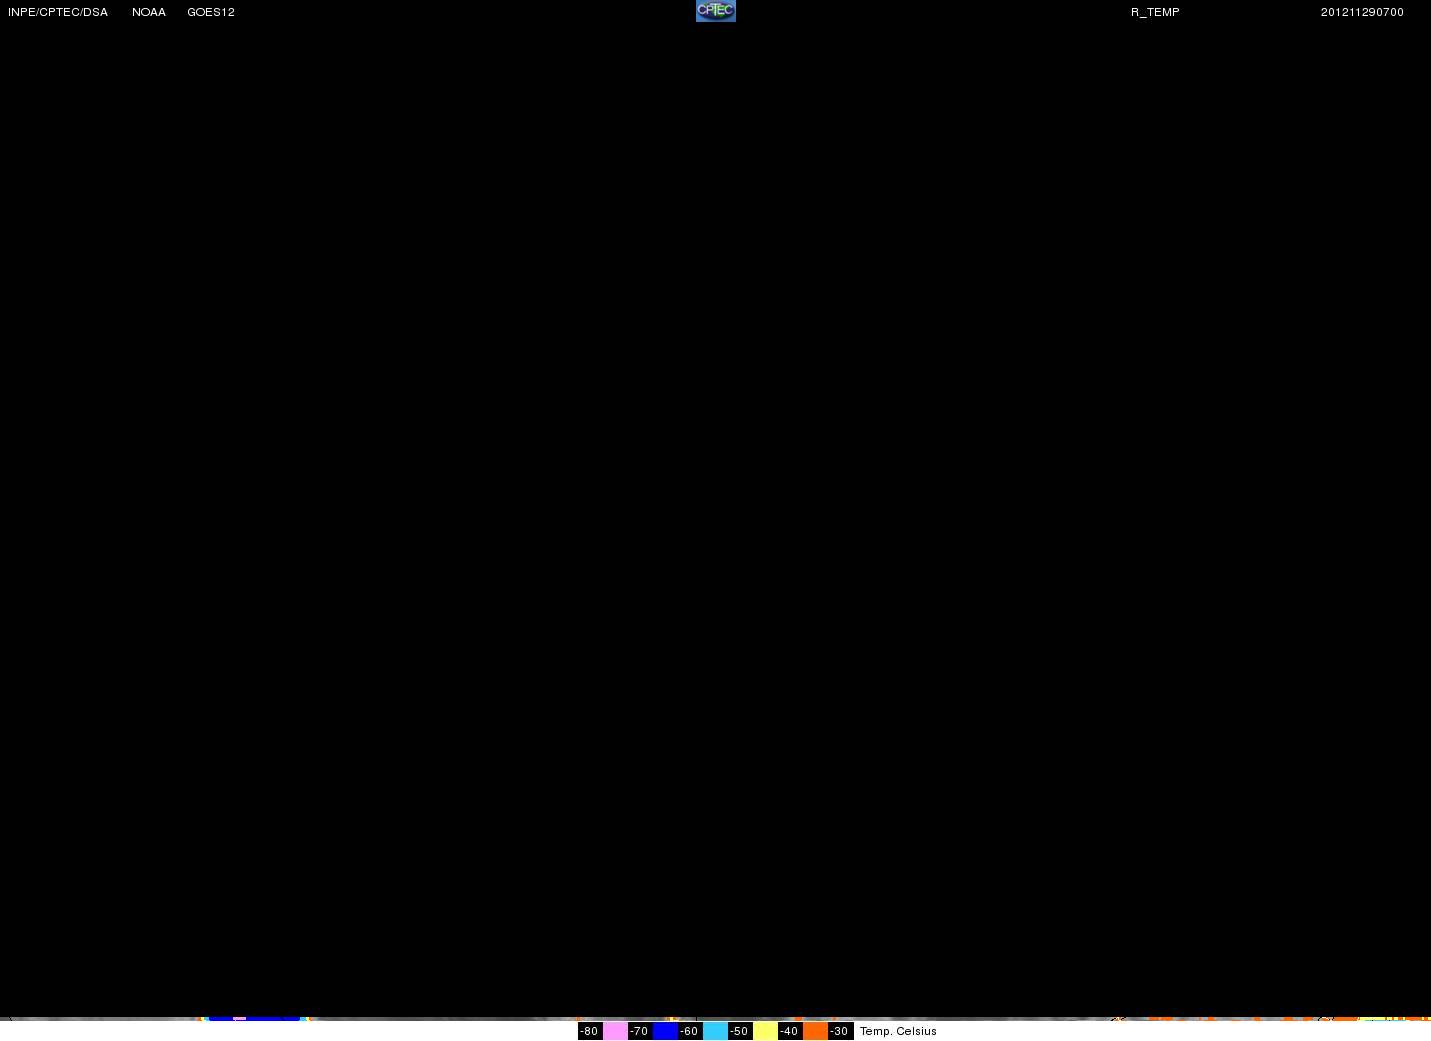Click the Temp. Celsius legend caption

click(x=898, y=1031)
